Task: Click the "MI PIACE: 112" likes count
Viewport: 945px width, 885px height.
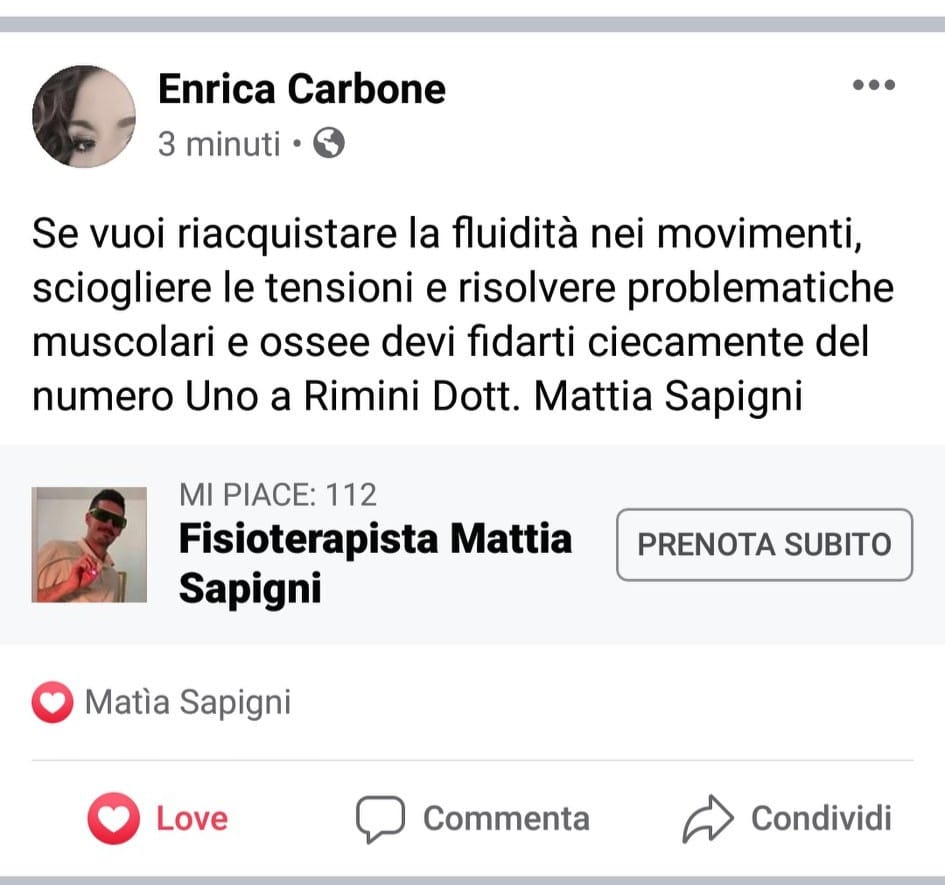Action: pyautogui.click(x=278, y=494)
